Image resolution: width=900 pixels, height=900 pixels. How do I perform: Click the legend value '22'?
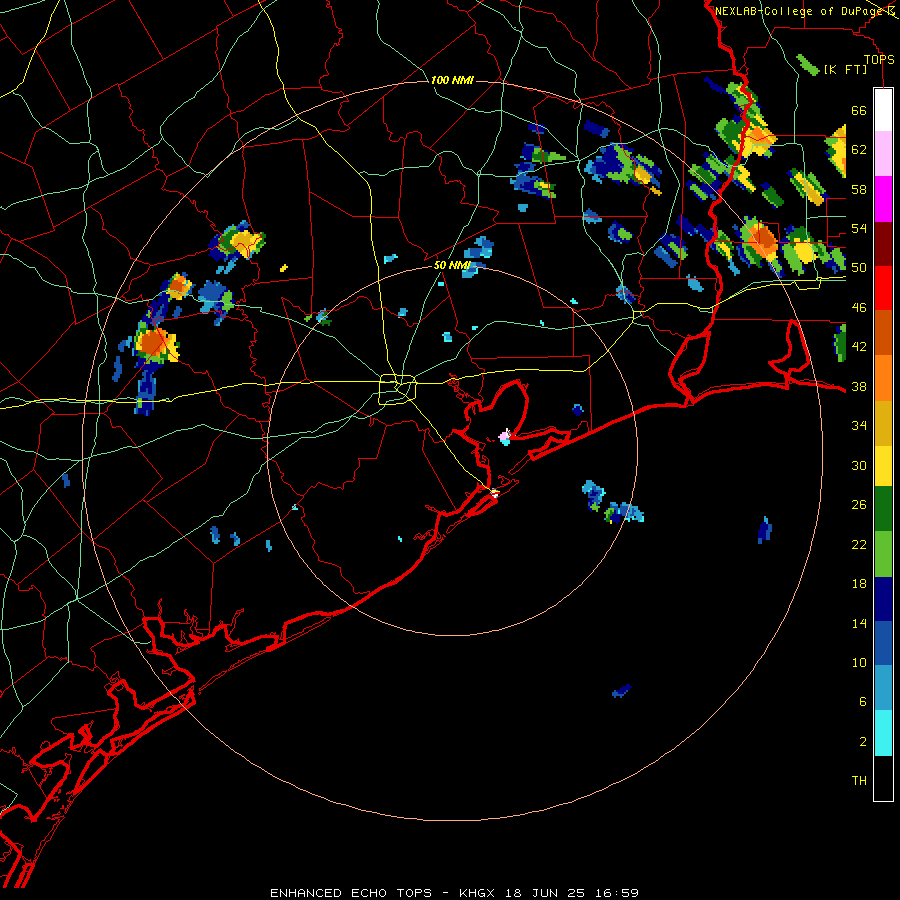pos(859,544)
